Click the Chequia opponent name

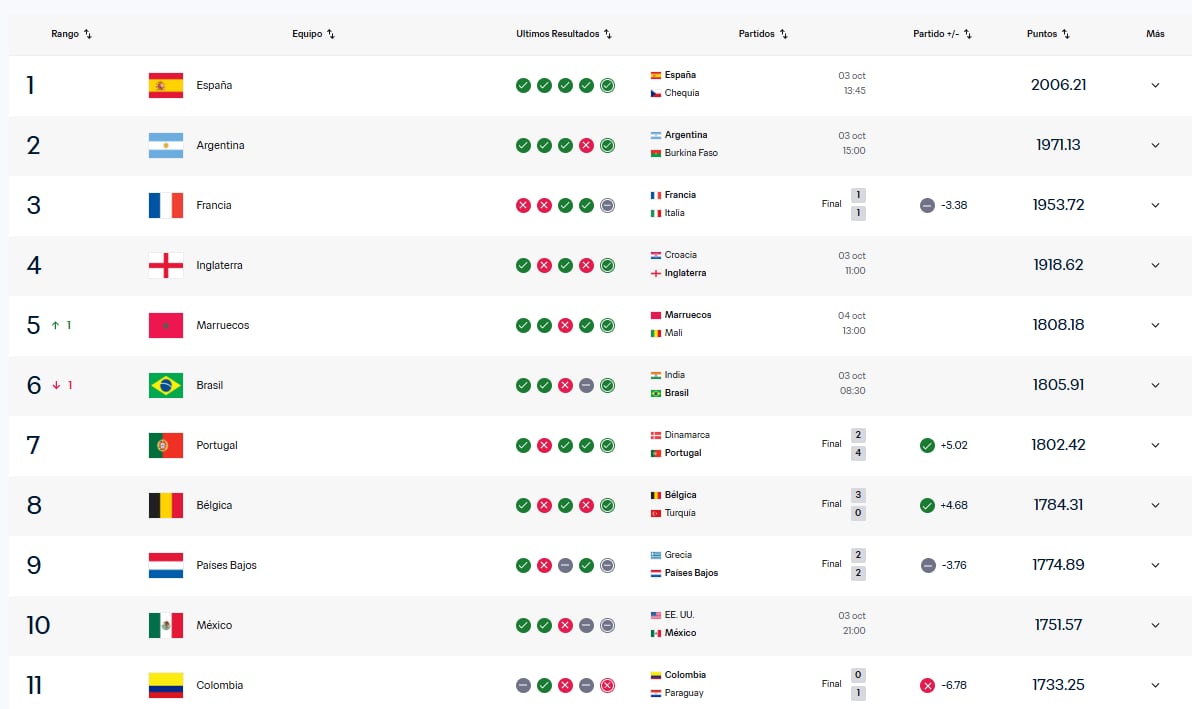click(x=682, y=93)
